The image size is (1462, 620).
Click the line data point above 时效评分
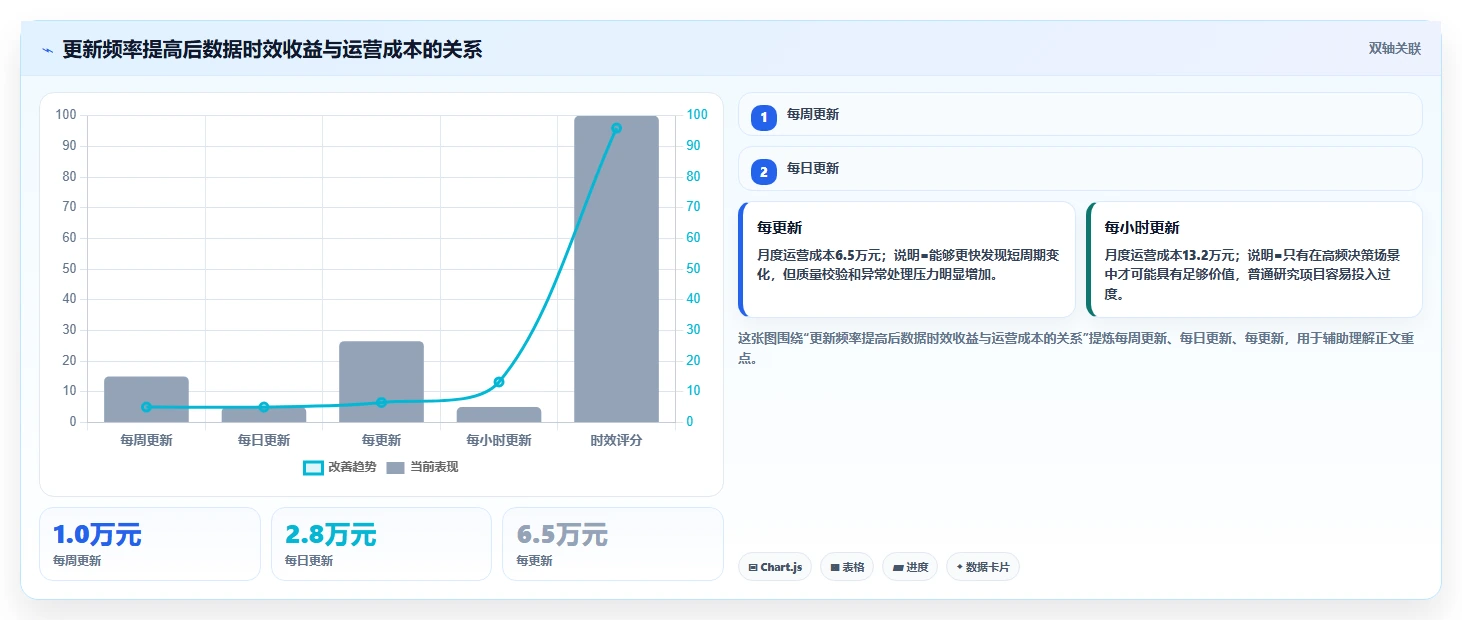616,128
